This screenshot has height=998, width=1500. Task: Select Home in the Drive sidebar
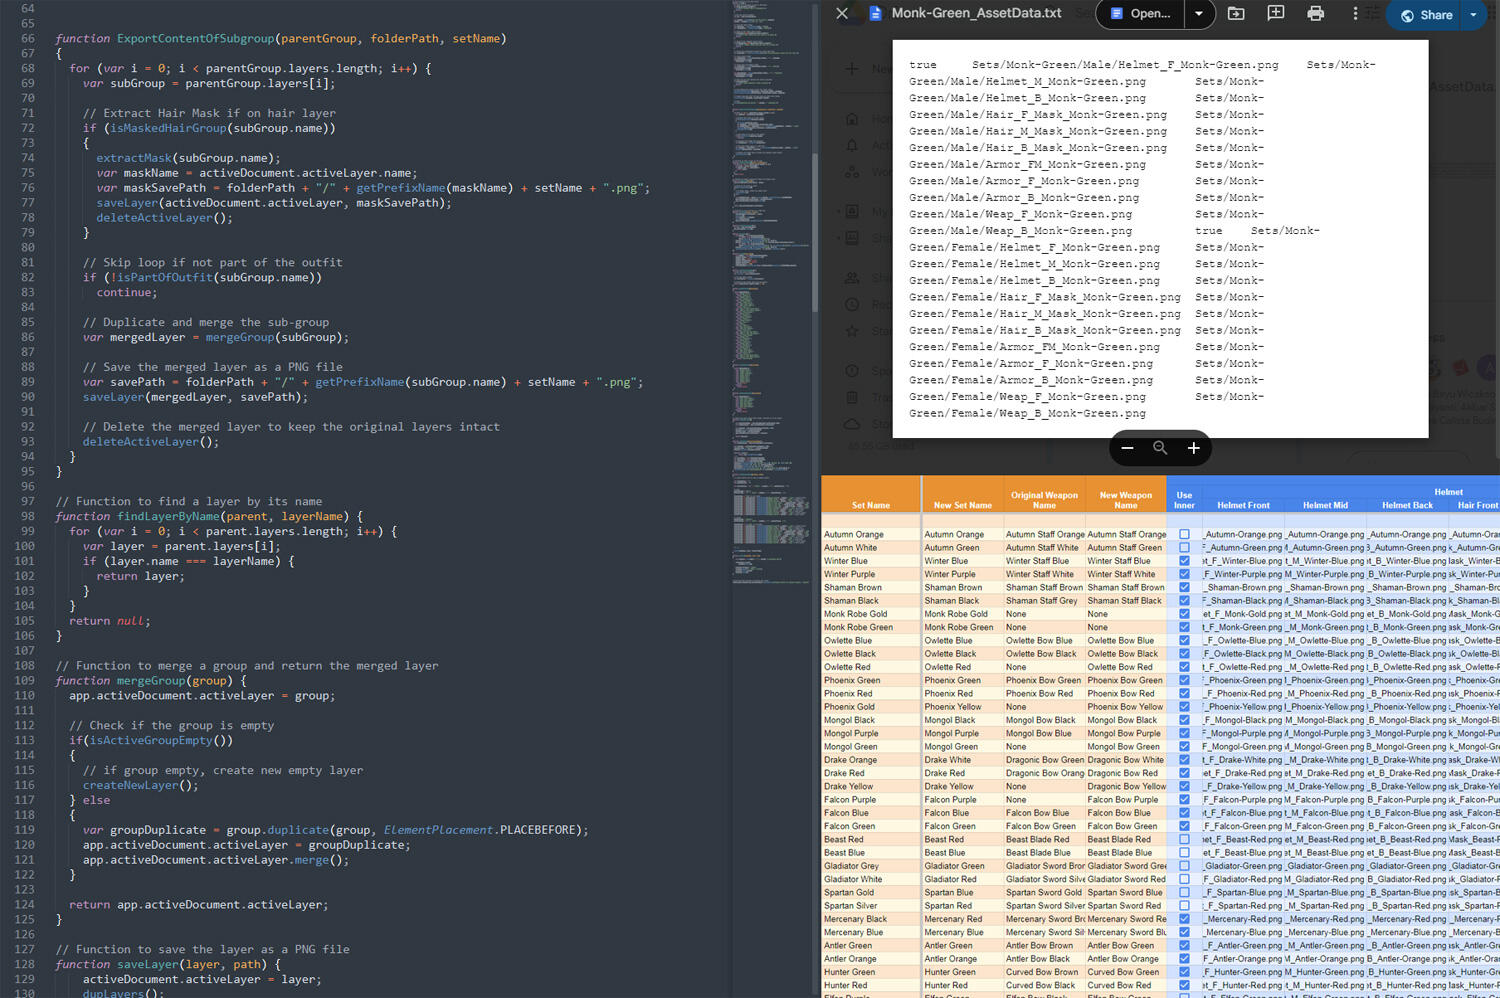[852, 121]
